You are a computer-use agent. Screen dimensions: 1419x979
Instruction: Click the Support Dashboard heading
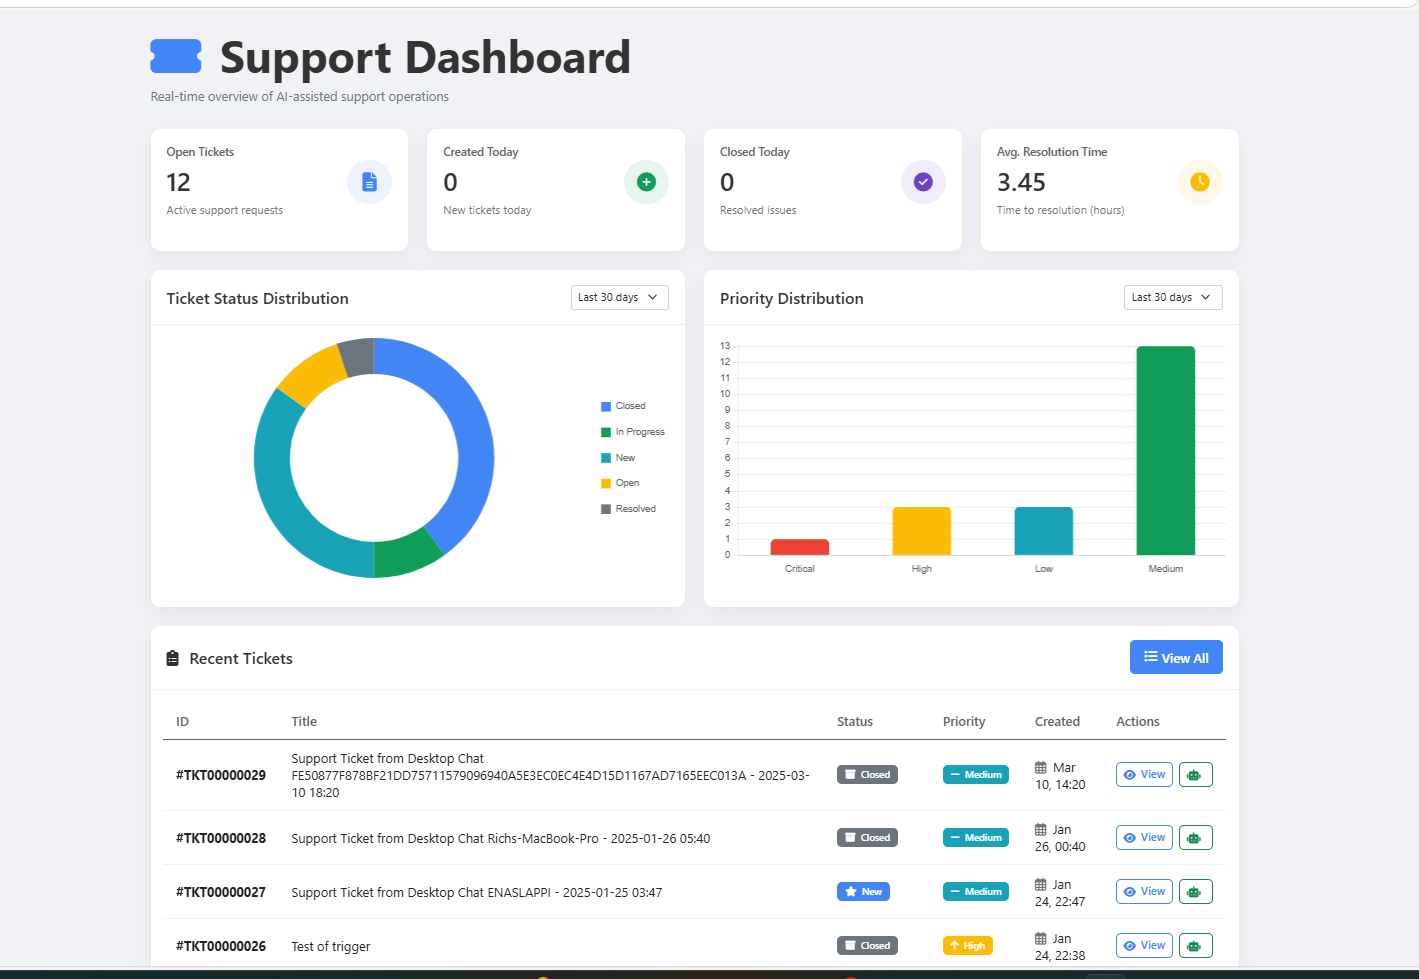coord(425,57)
